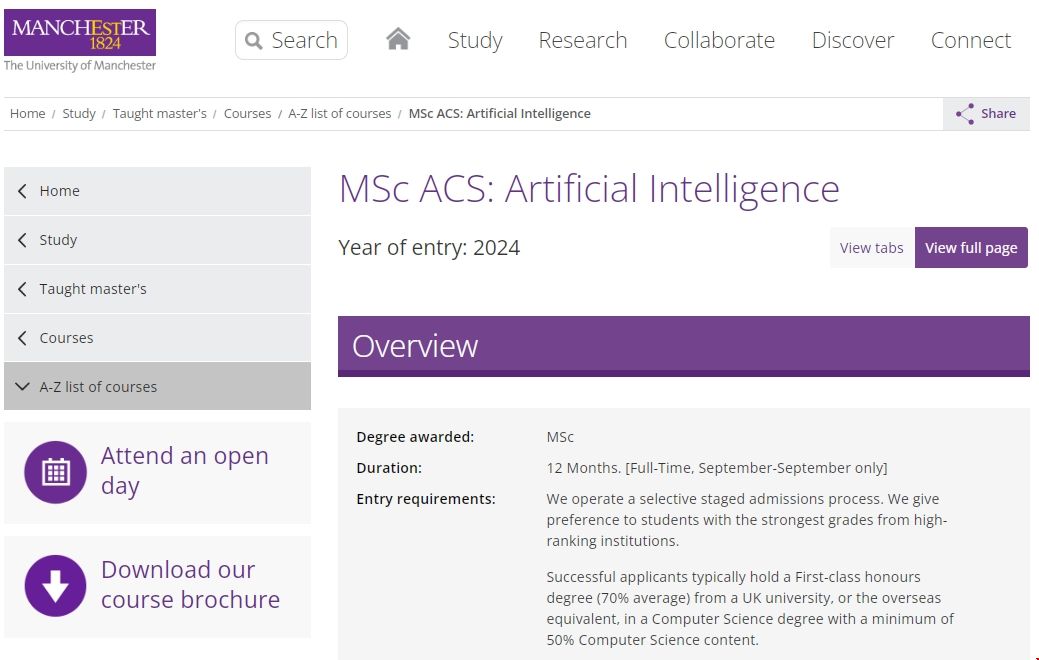
Task: Click the magnifying glass search icon
Action: (x=253, y=41)
